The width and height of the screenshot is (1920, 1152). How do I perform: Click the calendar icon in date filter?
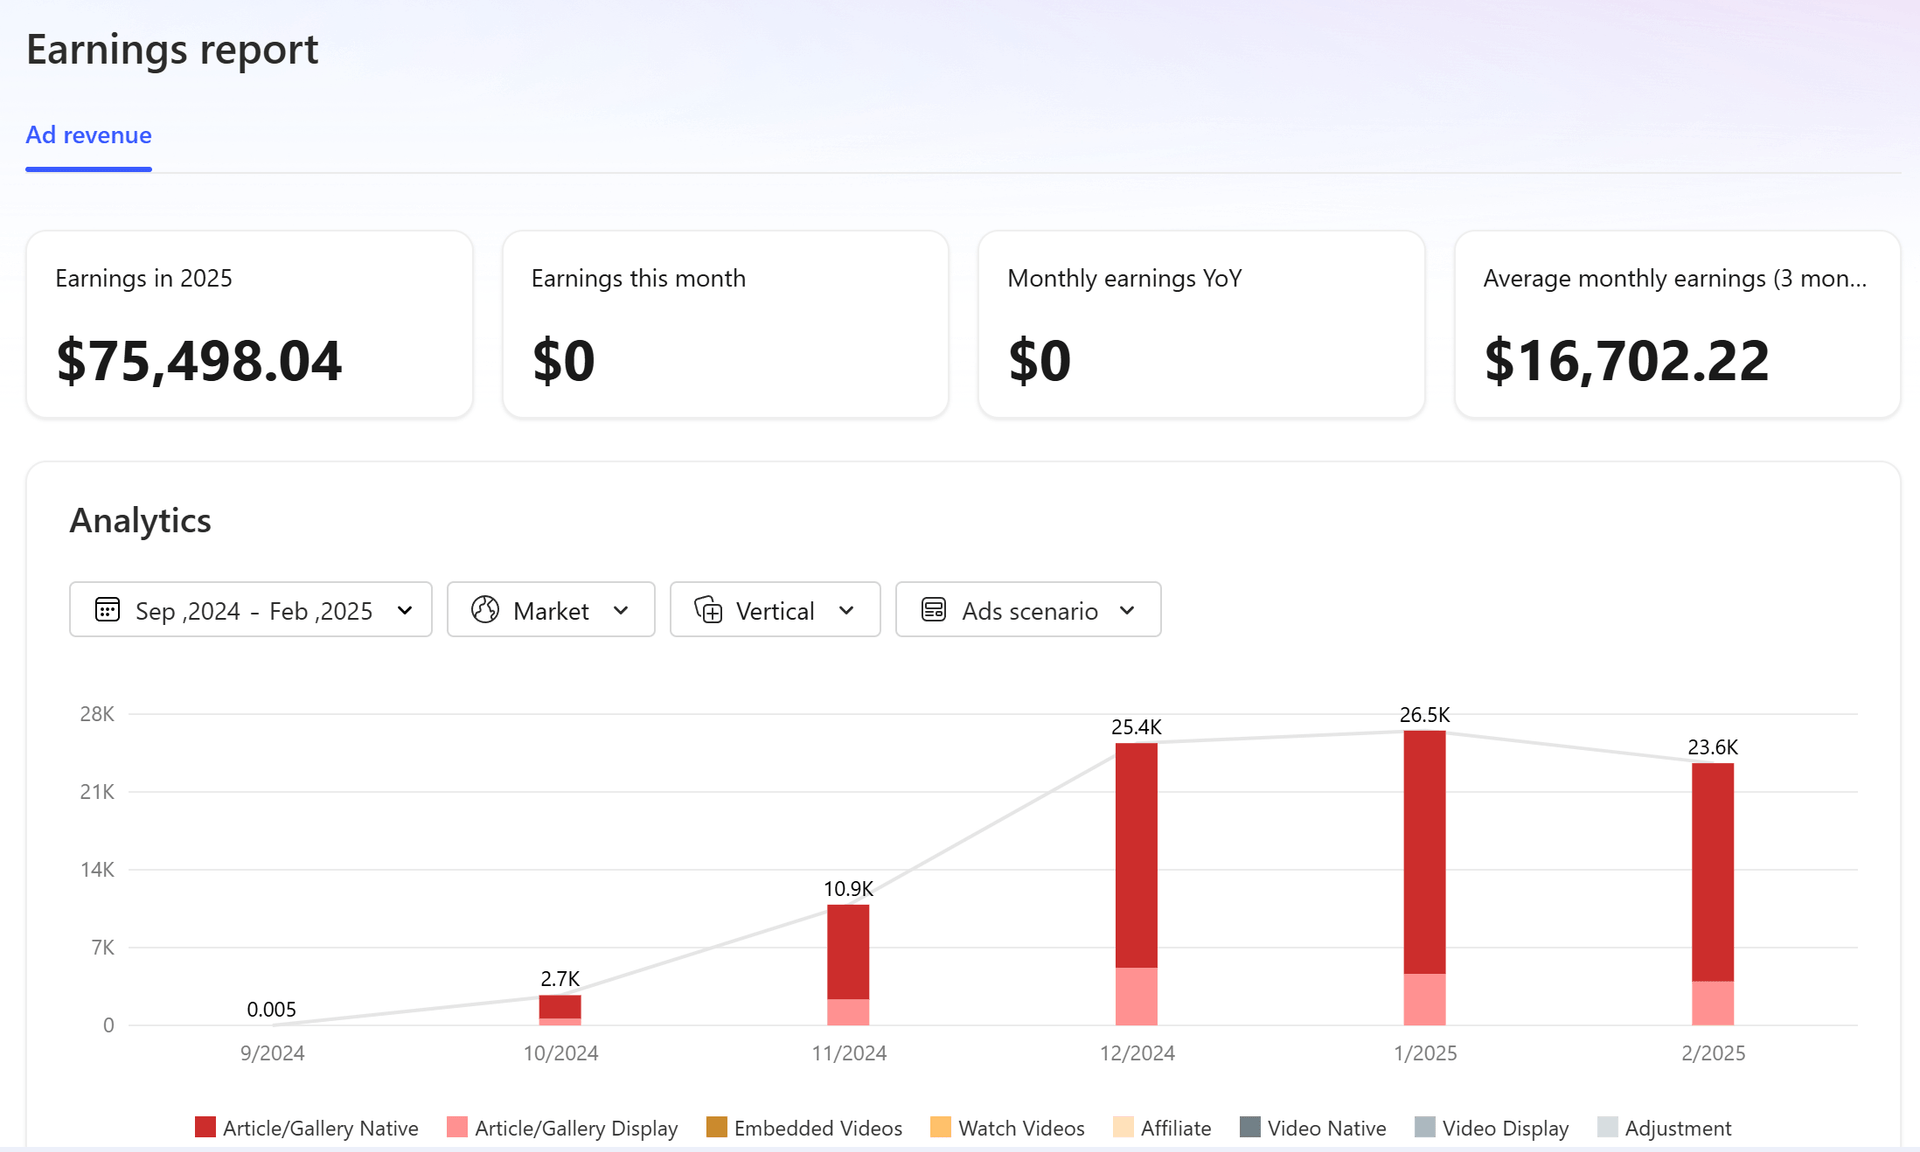coord(107,609)
